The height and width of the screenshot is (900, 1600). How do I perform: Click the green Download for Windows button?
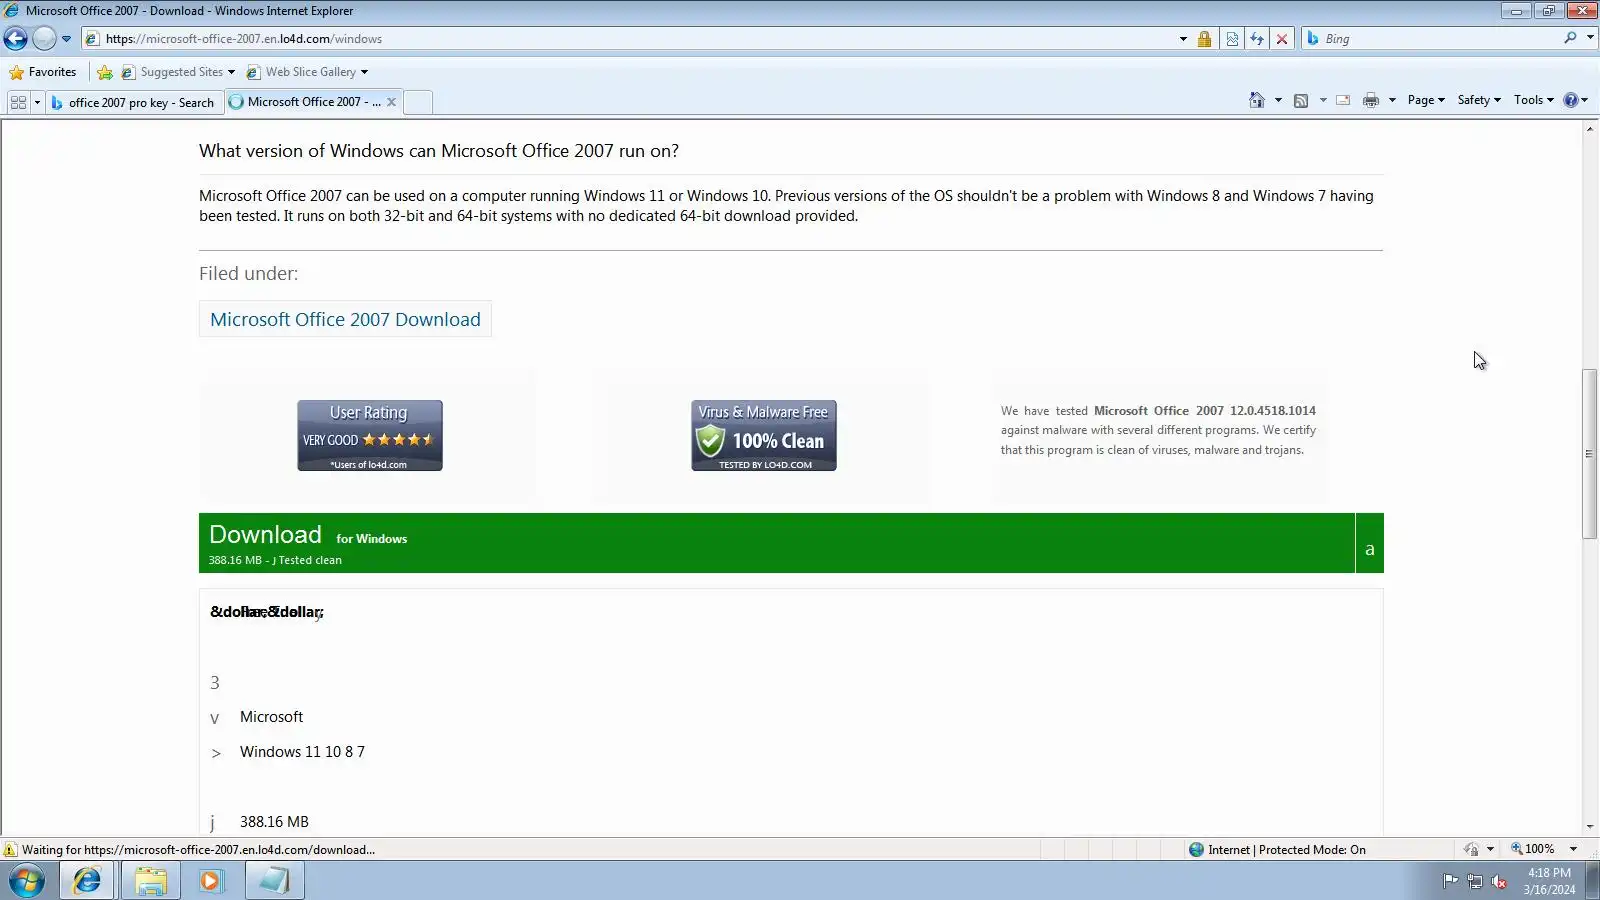(x=777, y=543)
